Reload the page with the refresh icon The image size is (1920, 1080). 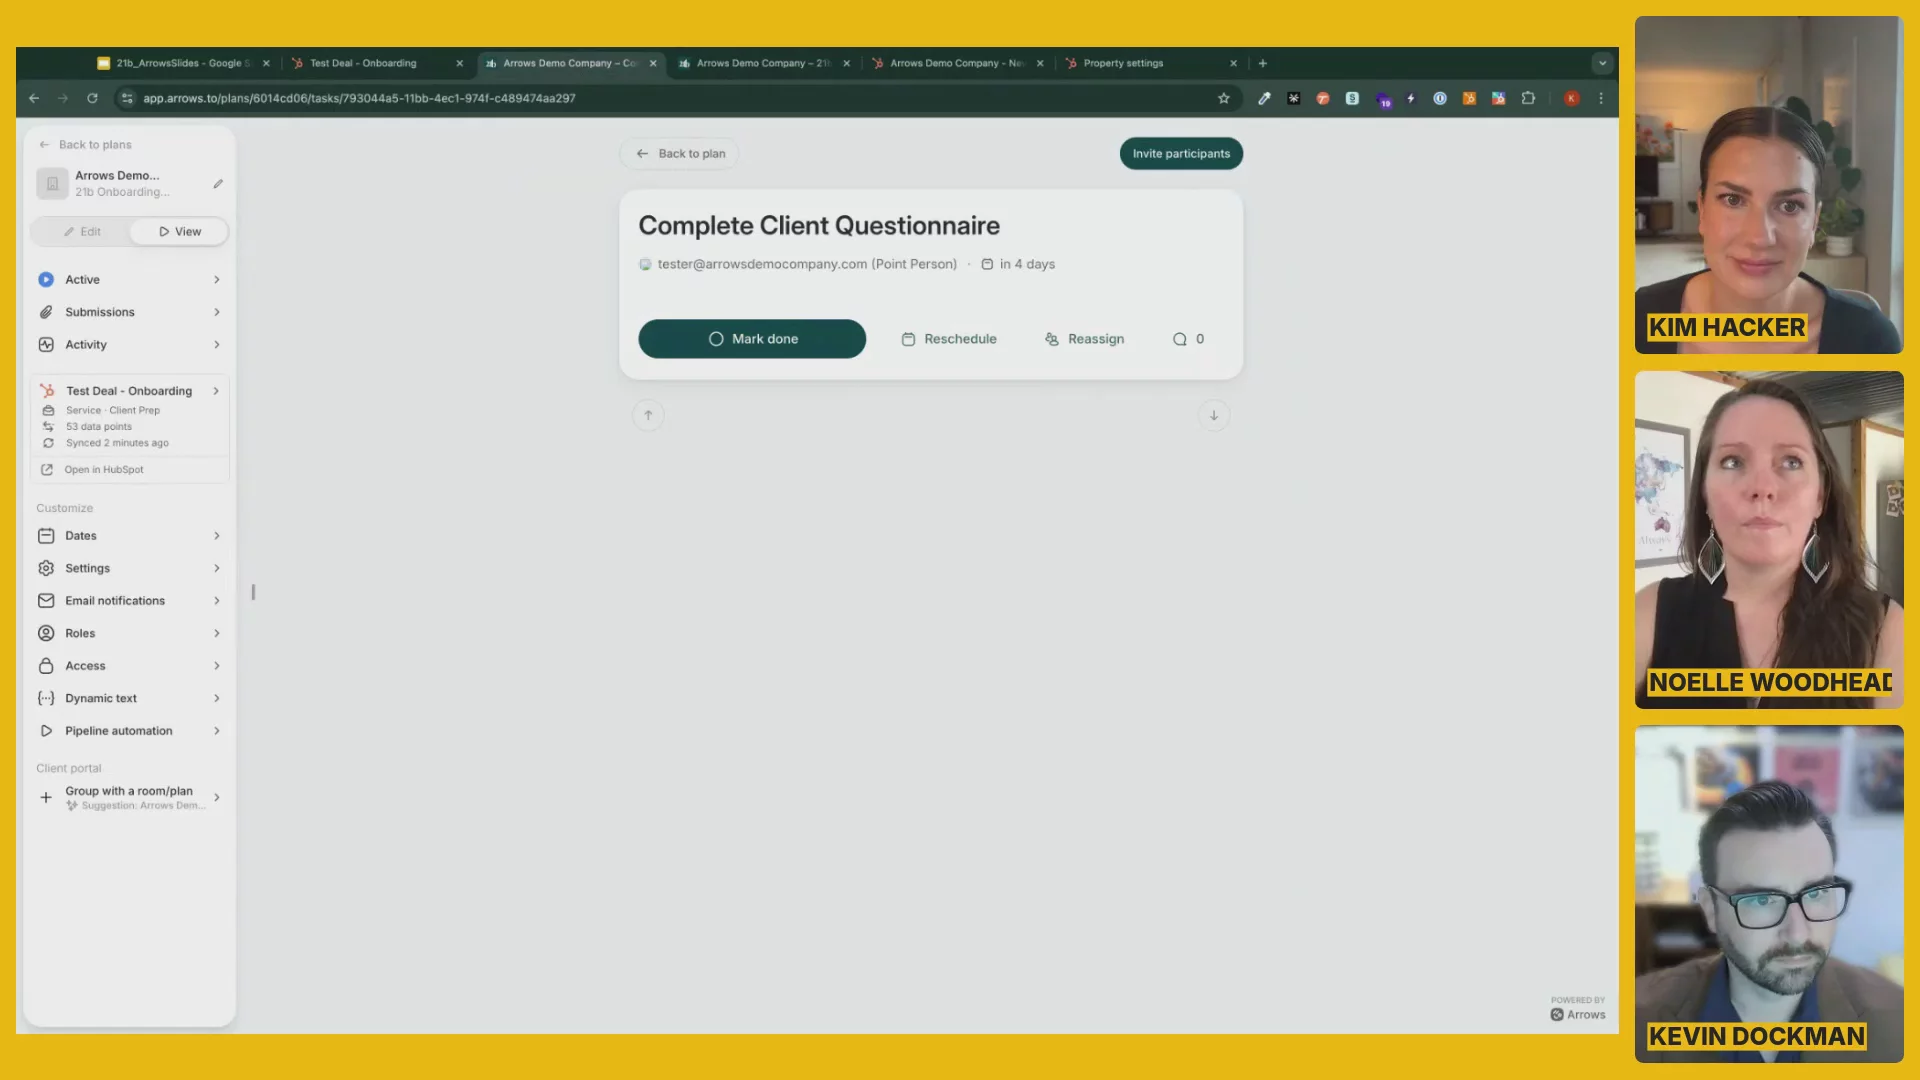92,98
